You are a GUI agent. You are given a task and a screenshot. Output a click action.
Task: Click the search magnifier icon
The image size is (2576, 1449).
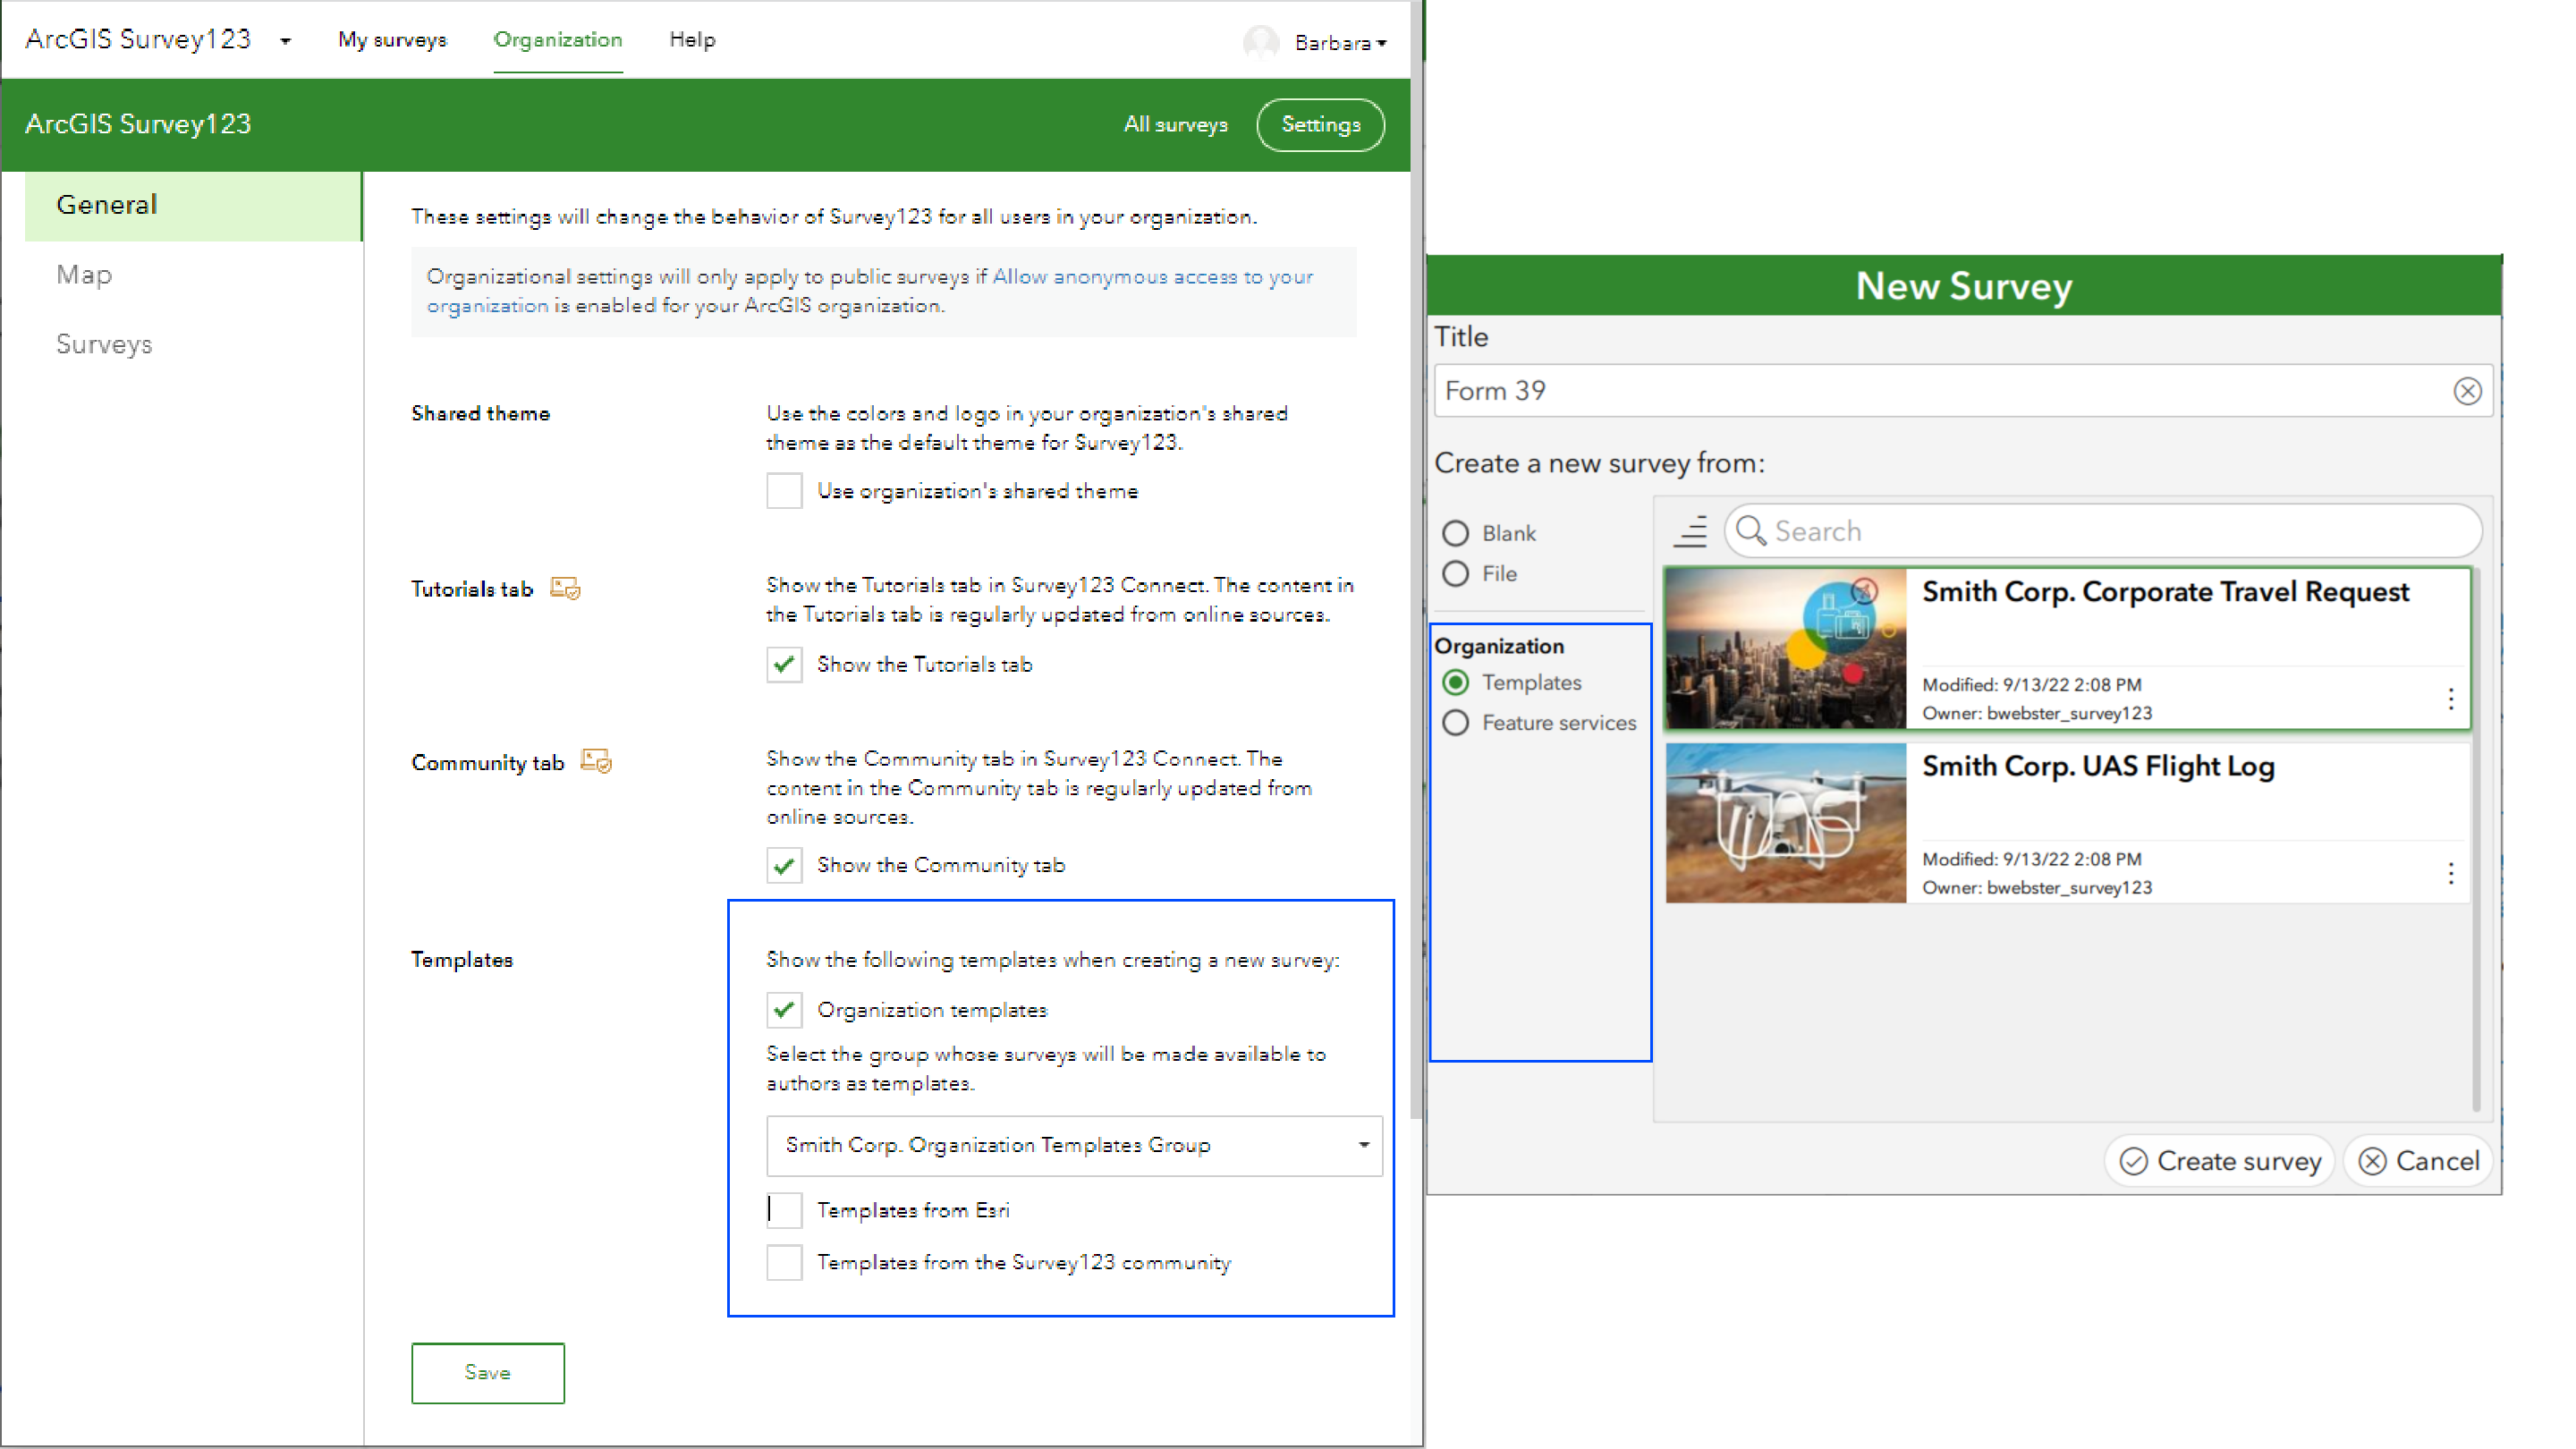point(1751,531)
